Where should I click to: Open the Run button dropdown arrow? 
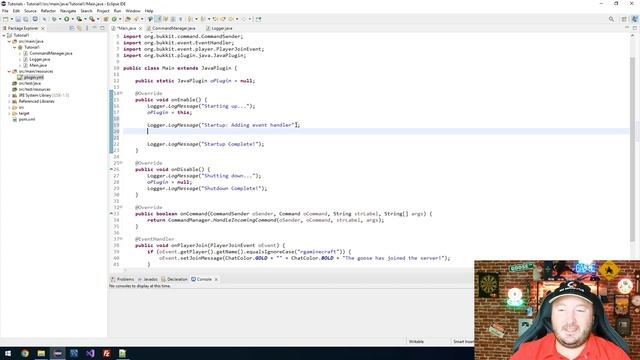click(x=72, y=19)
